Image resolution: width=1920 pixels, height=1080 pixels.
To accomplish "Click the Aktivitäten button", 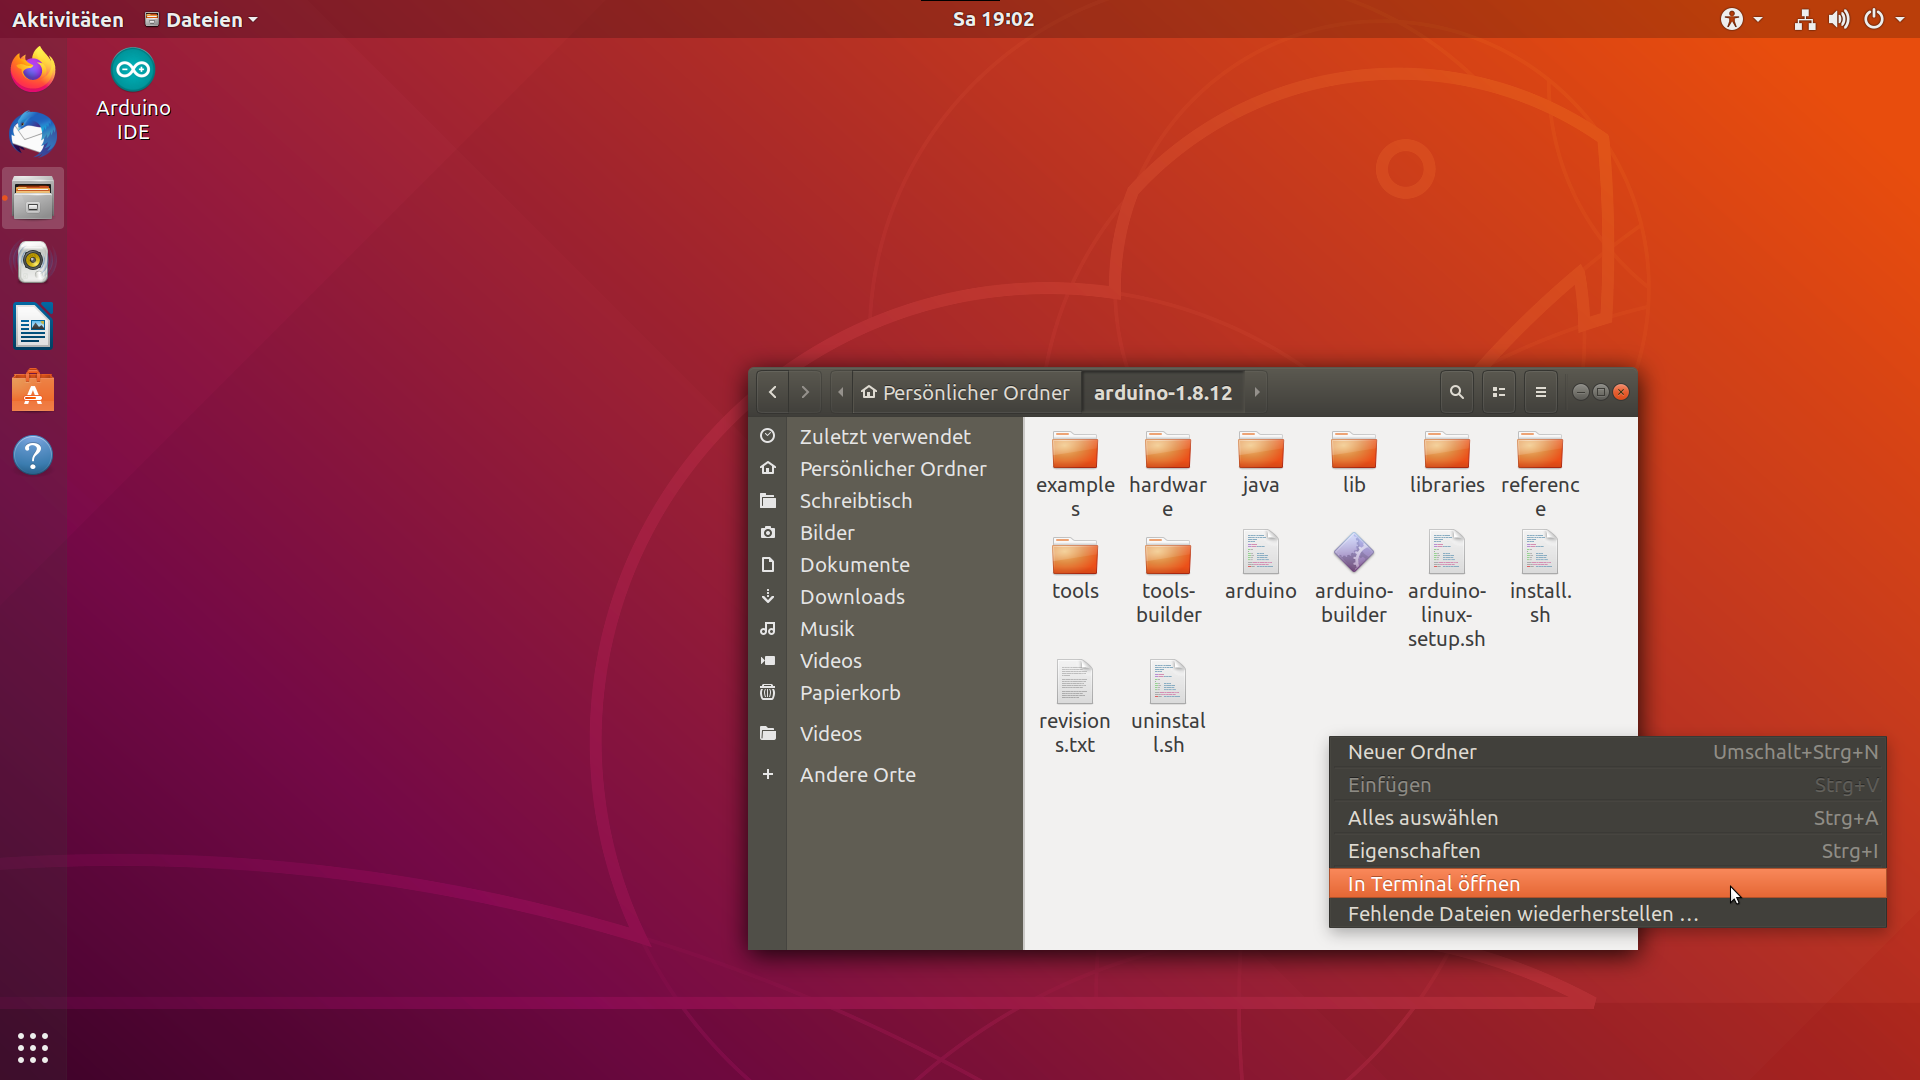I will (68, 19).
